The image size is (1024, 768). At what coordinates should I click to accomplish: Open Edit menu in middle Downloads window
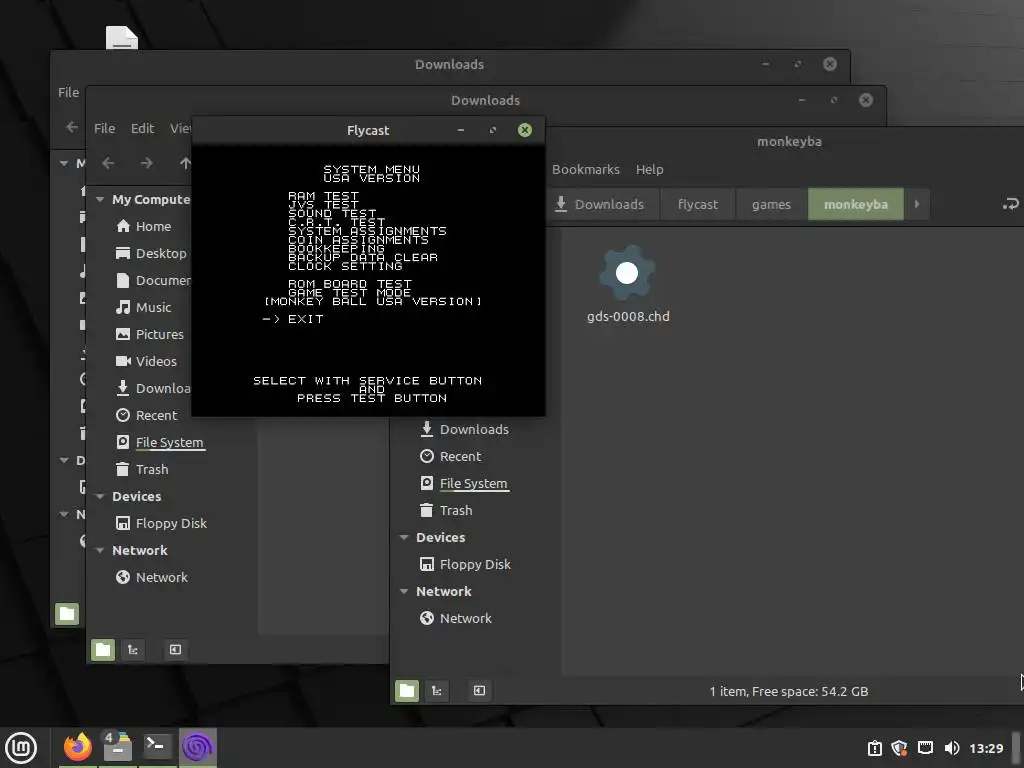coord(142,129)
